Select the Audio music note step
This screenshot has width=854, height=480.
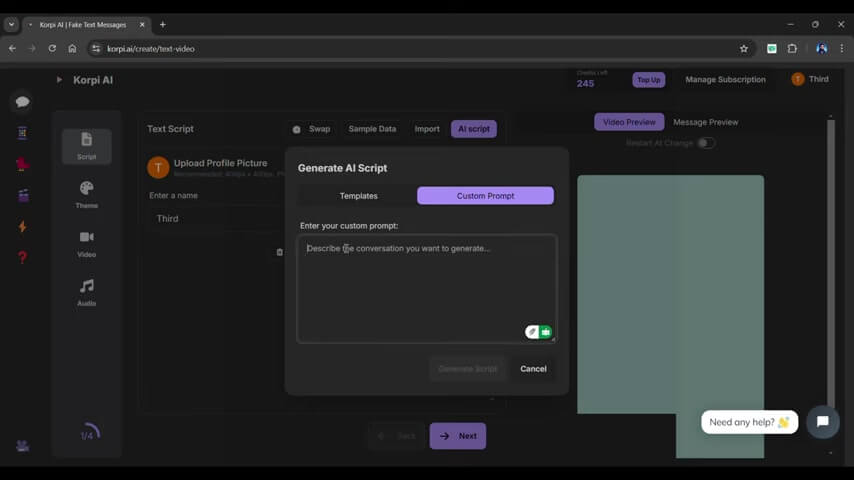[87, 291]
